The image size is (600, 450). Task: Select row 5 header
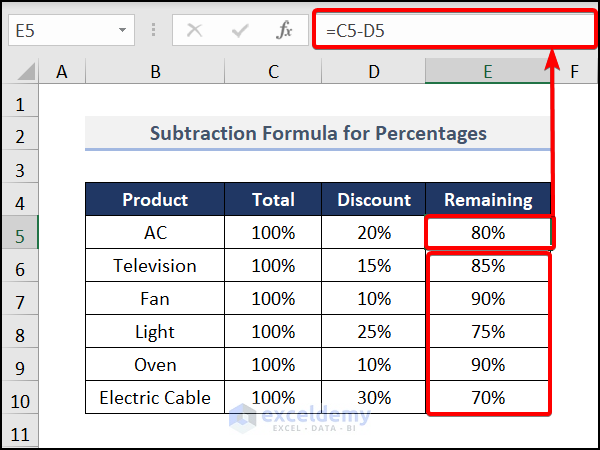[21, 233]
